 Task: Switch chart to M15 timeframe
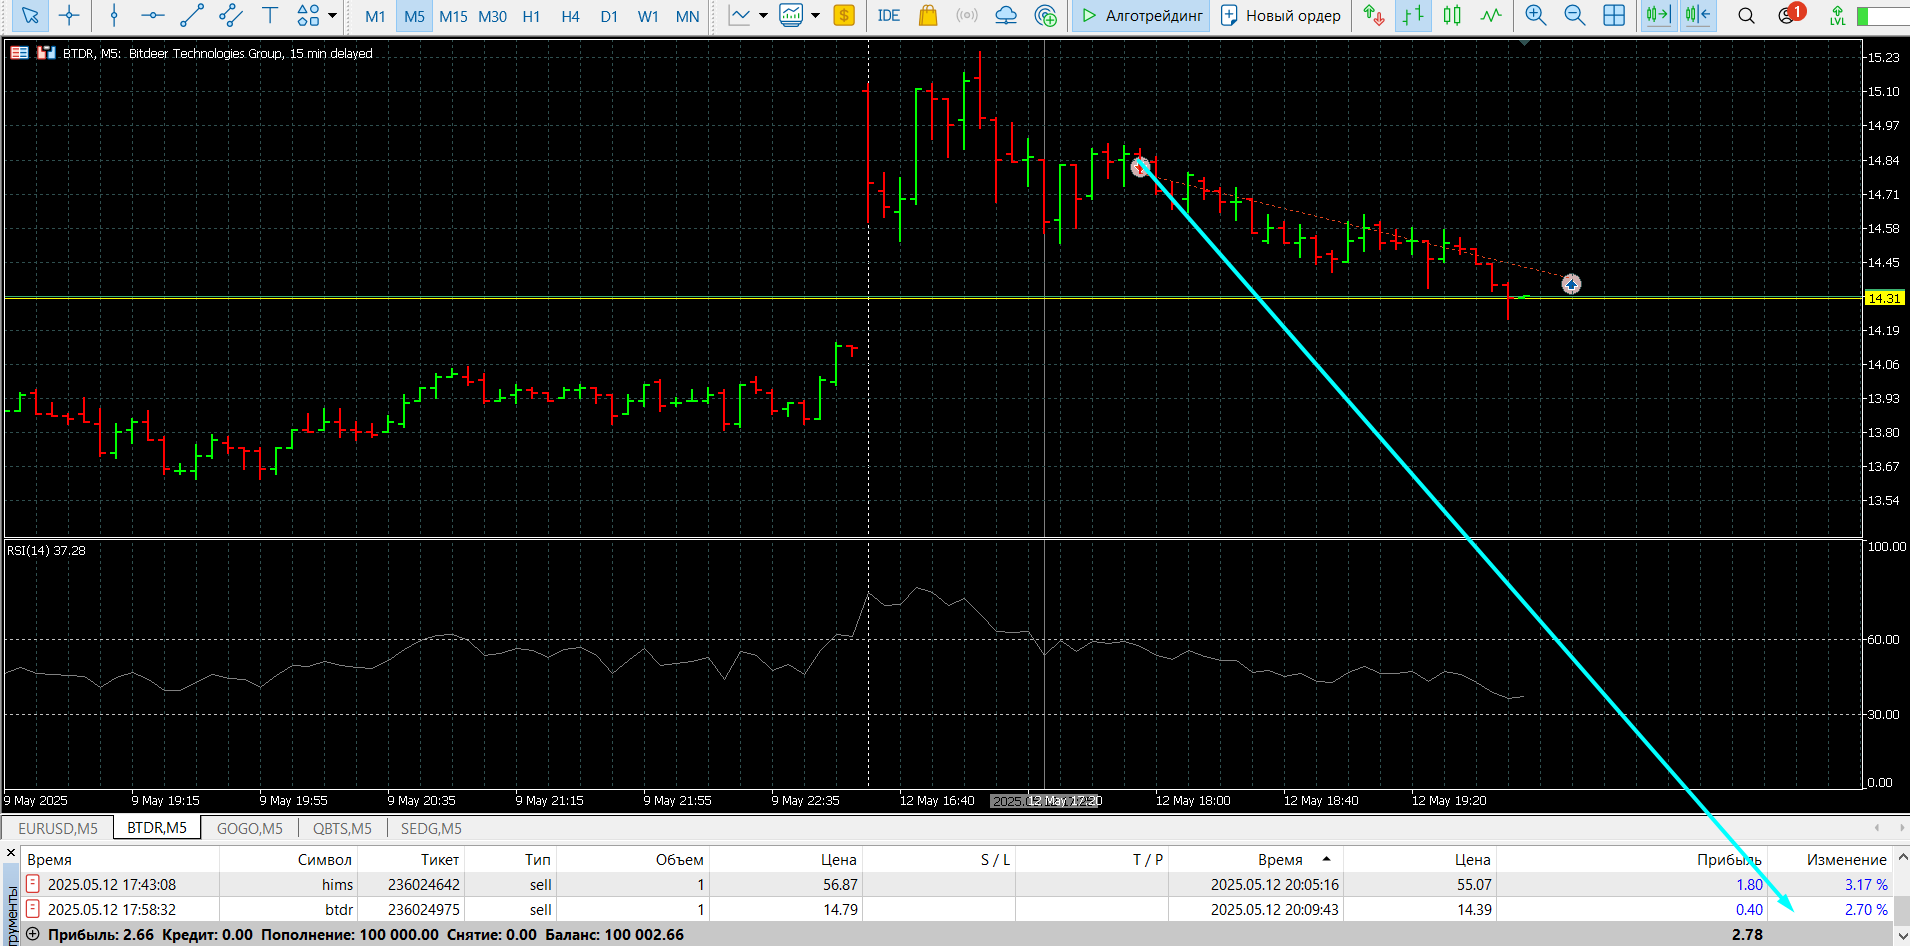coord(453,16)
